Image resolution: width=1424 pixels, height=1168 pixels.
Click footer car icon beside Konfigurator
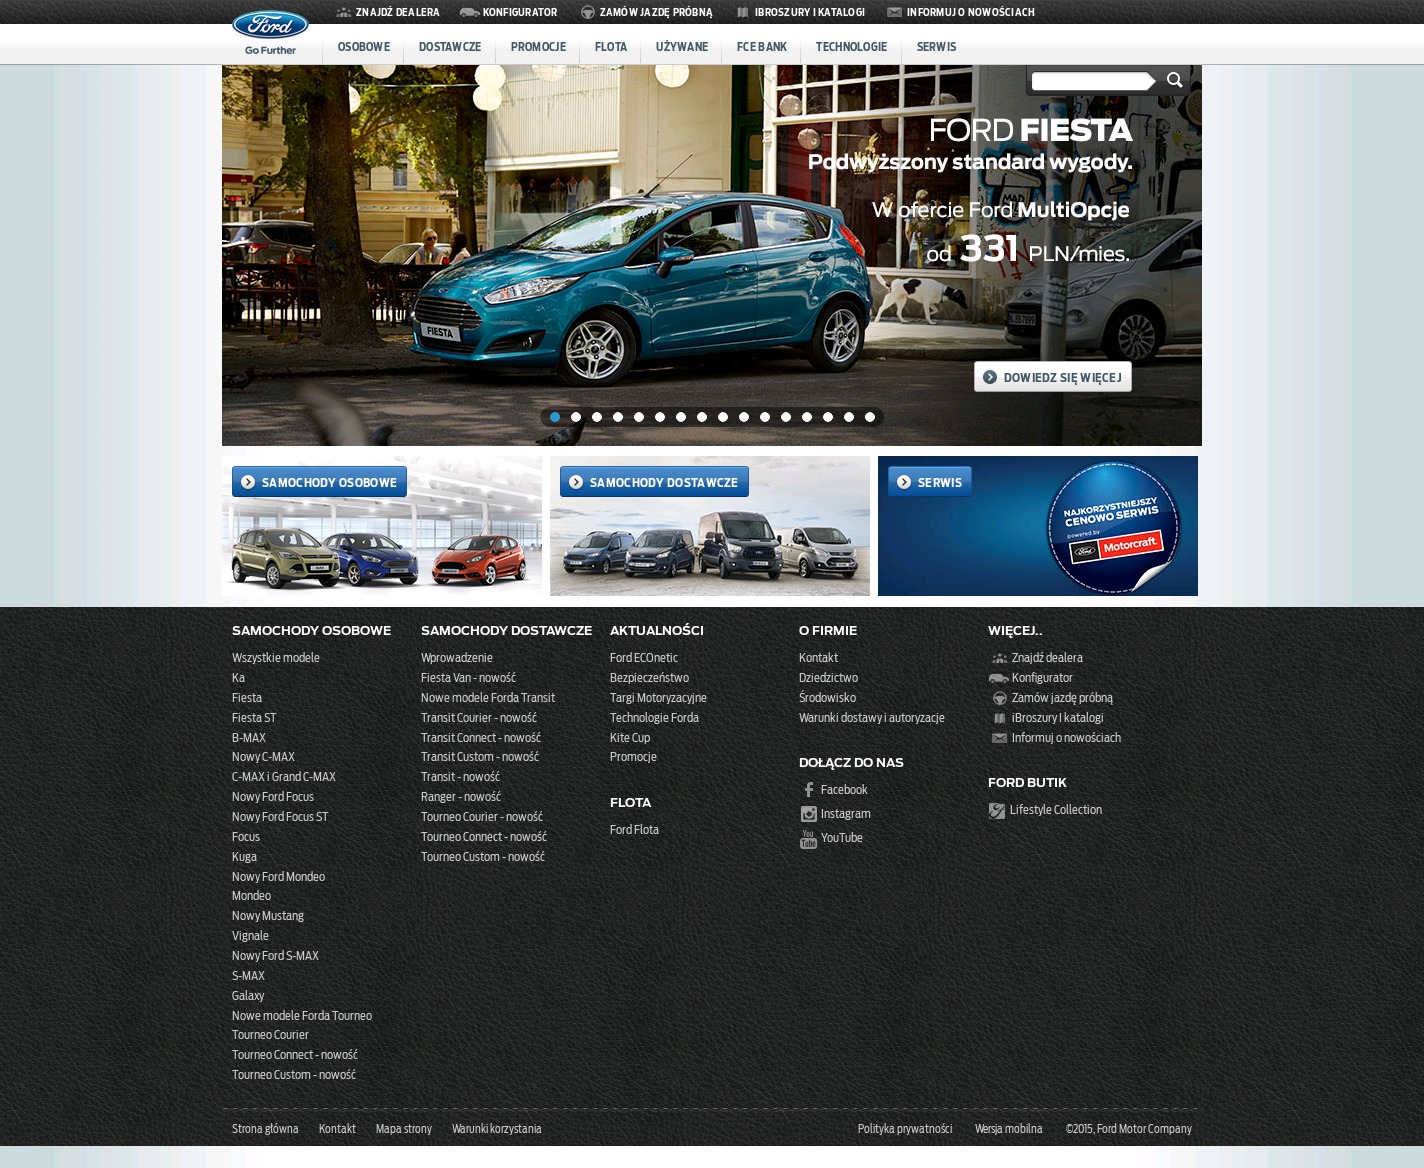pyautogui.click(x=998, y=678)
